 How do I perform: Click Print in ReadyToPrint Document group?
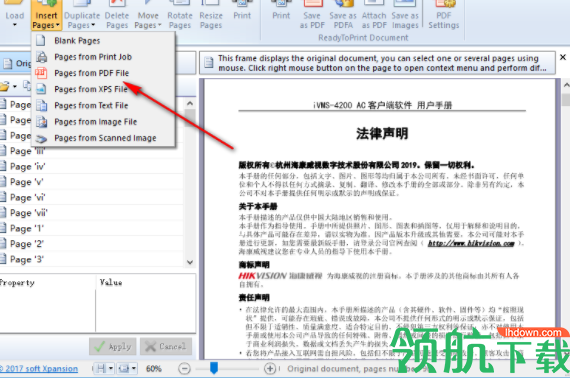pos(281,11)
